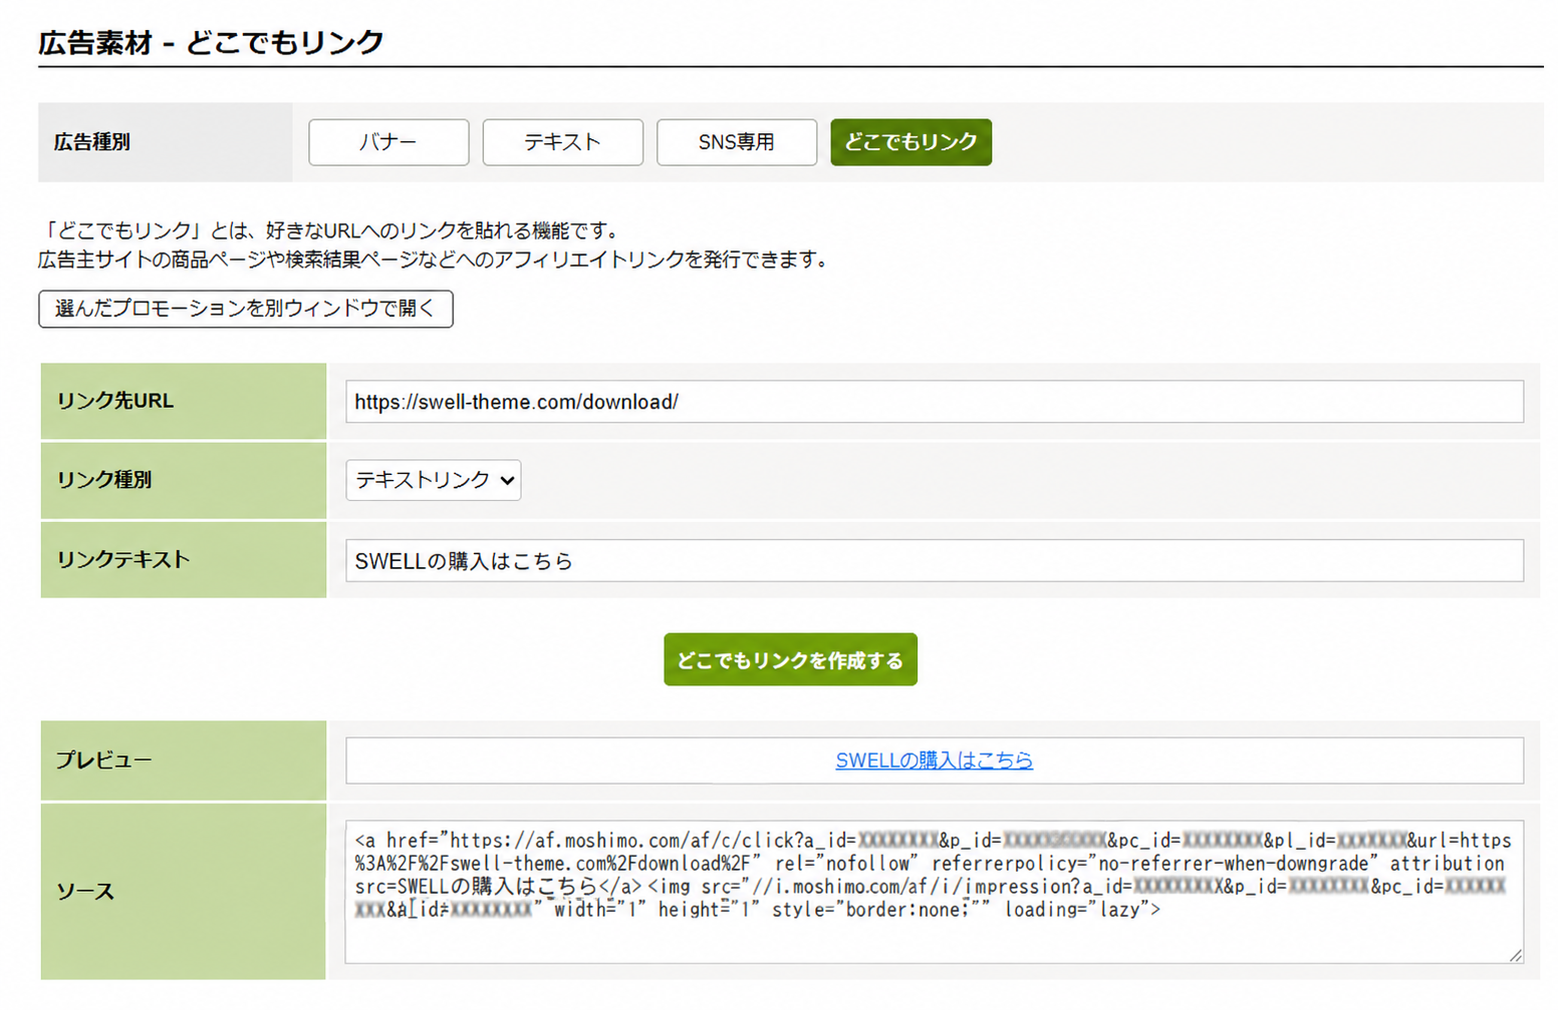Open the テキストリンク link type dropdown
The width and height of the screenshot is (1558, 1010).
coord(433,480)
